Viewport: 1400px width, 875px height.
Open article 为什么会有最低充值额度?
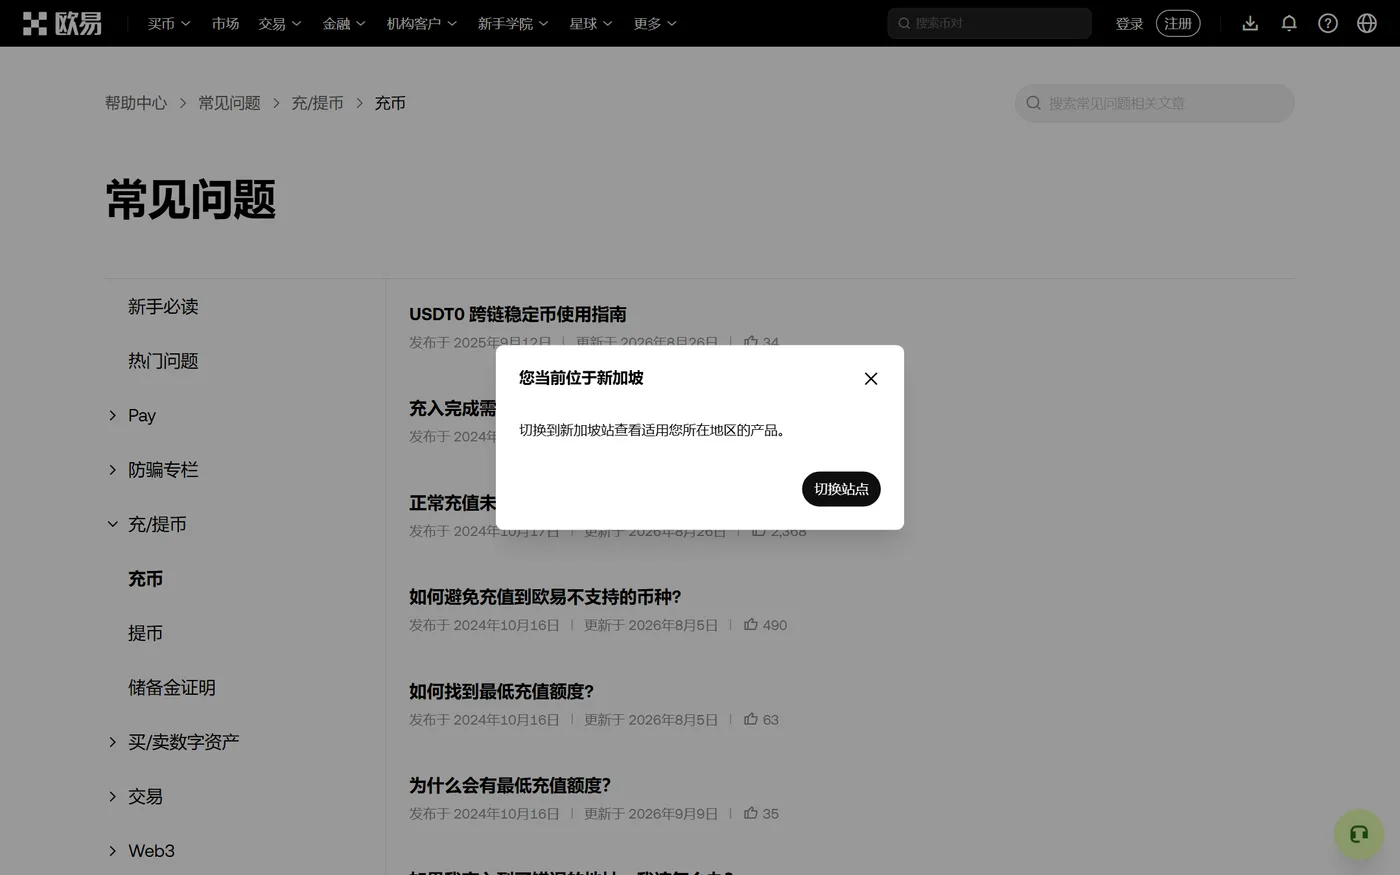[x=510, y=785]
